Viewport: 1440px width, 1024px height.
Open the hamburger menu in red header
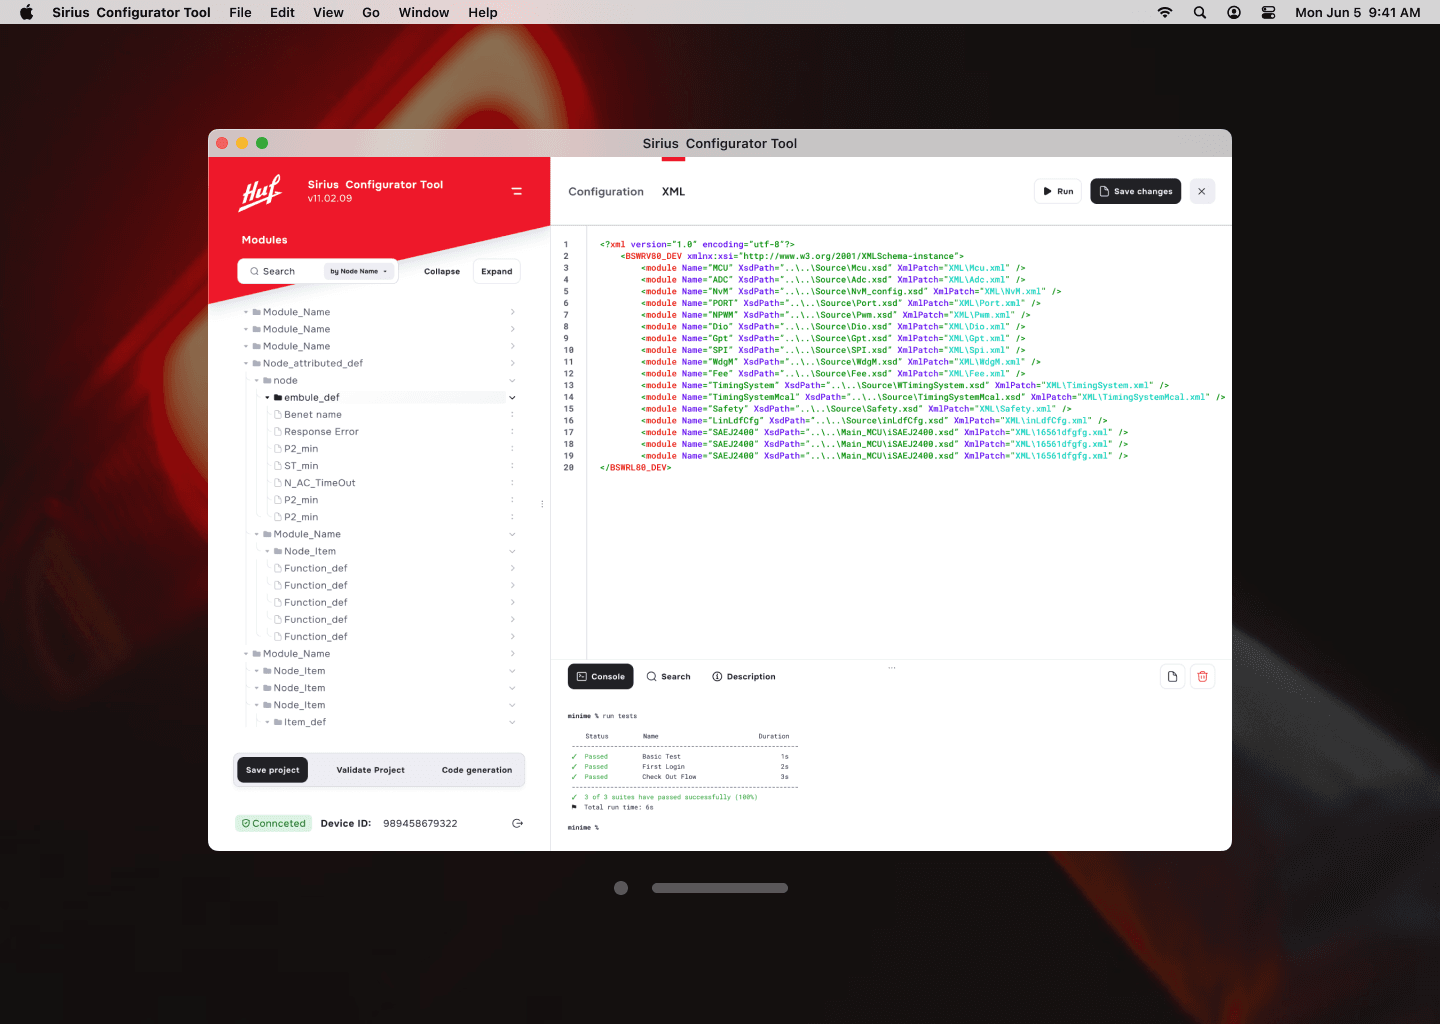tap(517, 191)
